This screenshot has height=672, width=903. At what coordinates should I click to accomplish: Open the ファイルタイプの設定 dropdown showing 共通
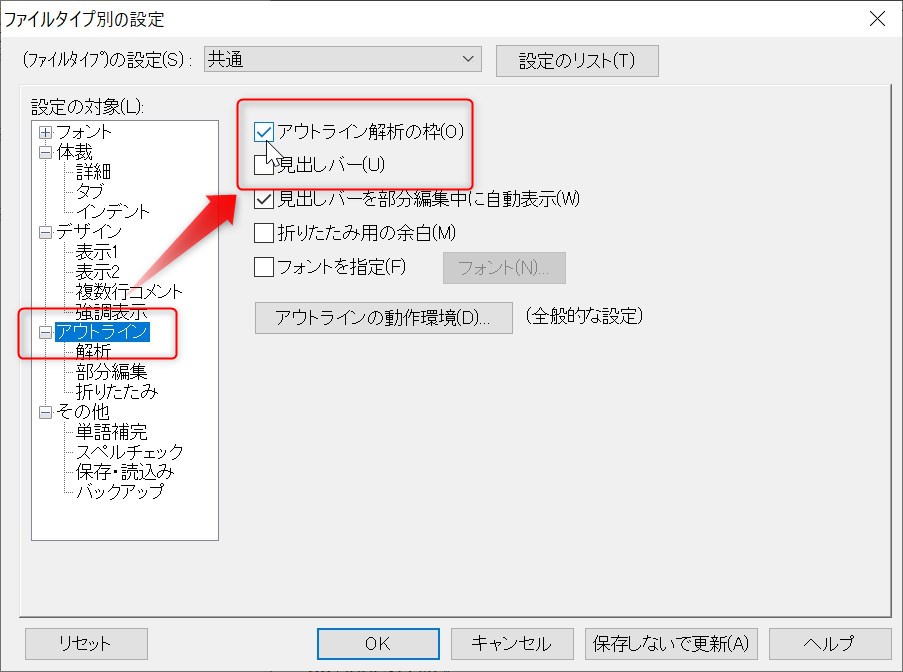[x=343, y=59]
